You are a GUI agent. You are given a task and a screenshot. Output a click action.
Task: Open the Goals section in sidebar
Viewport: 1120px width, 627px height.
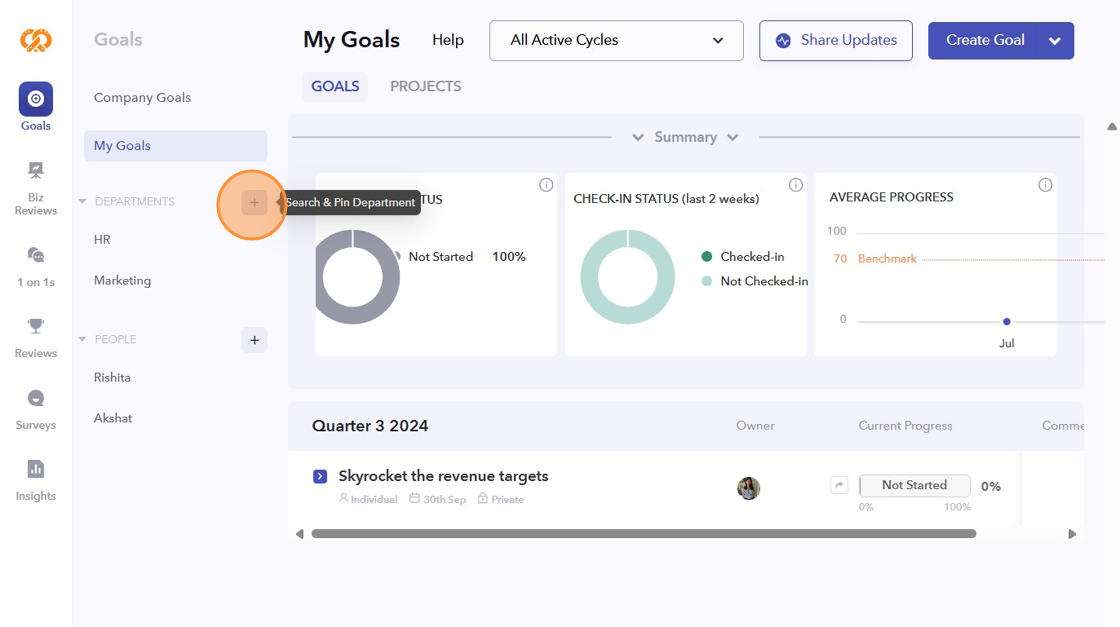[x=36, y=100]
